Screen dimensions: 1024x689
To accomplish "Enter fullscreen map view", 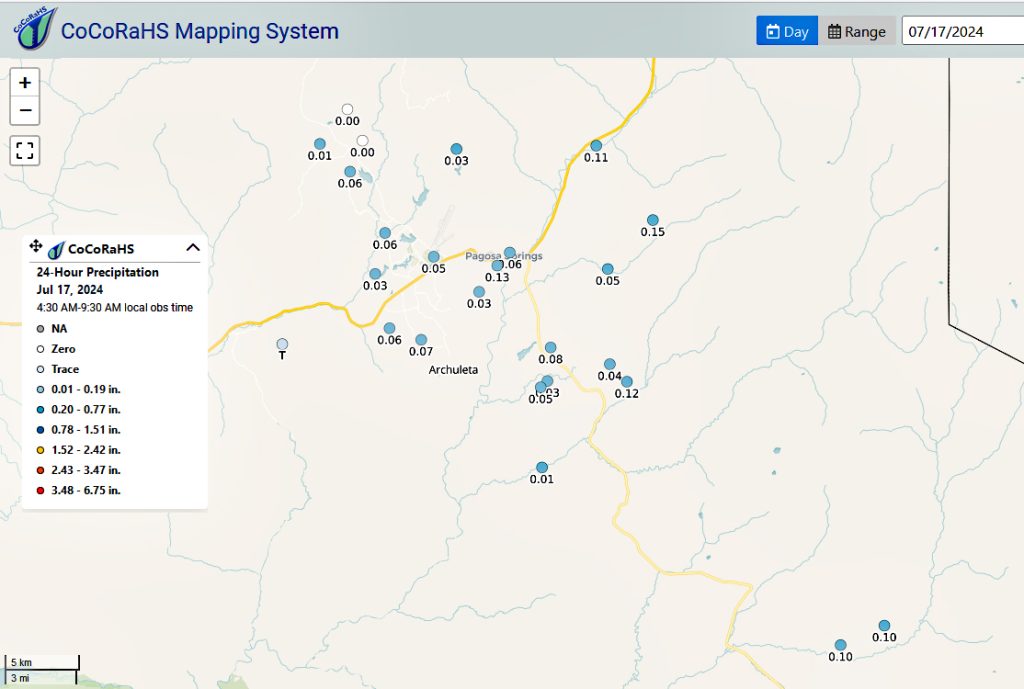I will click(25, 151).
